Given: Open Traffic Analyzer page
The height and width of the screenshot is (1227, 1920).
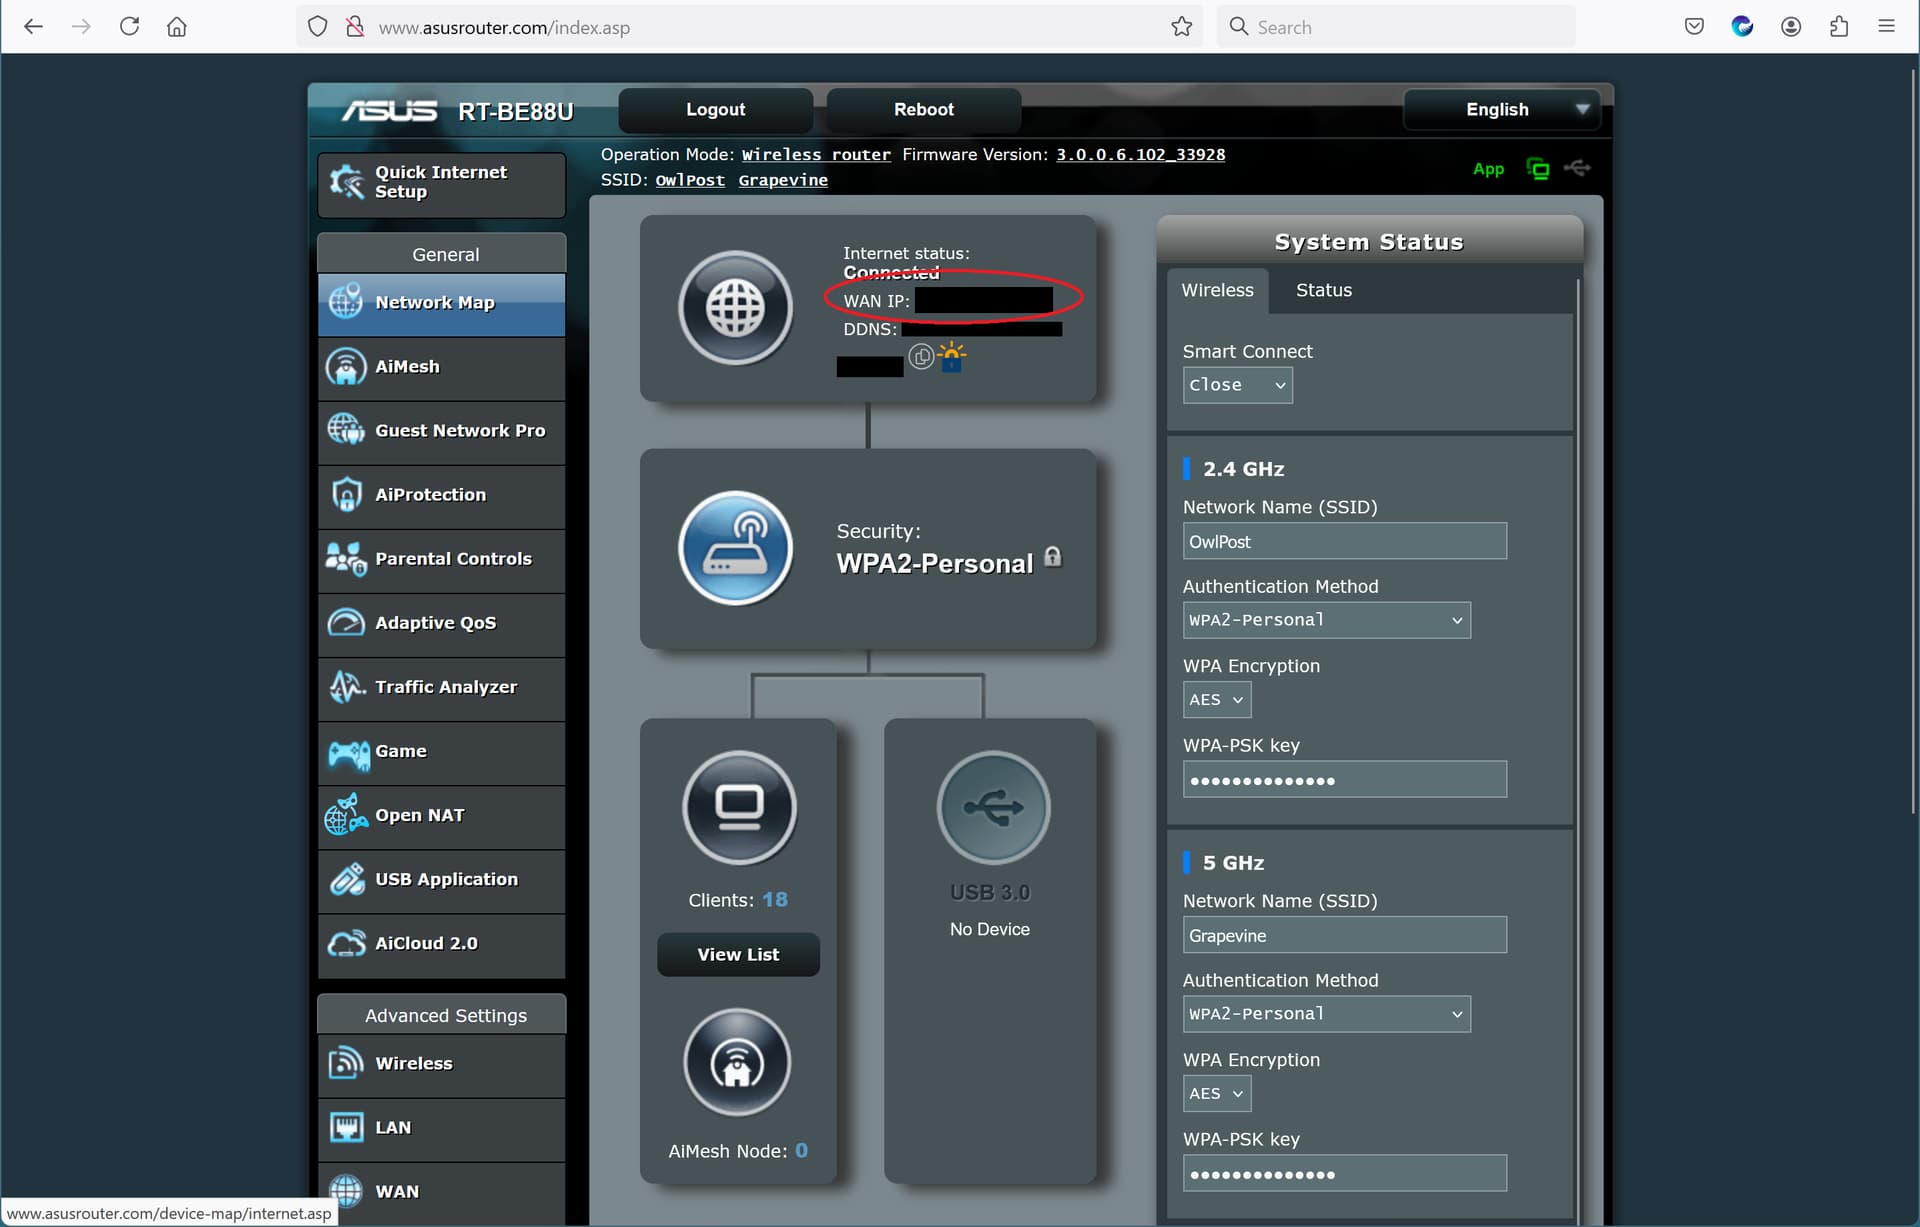Looking at the screenshot, I should click(442, 687).
